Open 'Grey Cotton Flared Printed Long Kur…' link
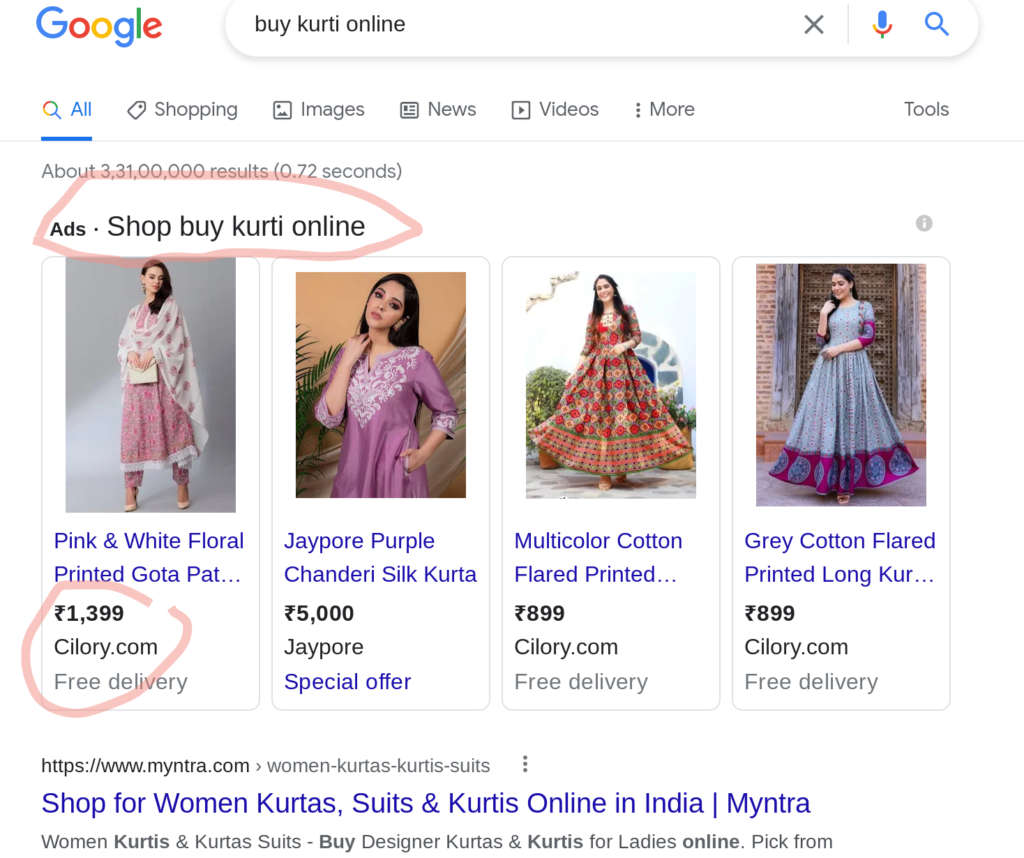 840,558
